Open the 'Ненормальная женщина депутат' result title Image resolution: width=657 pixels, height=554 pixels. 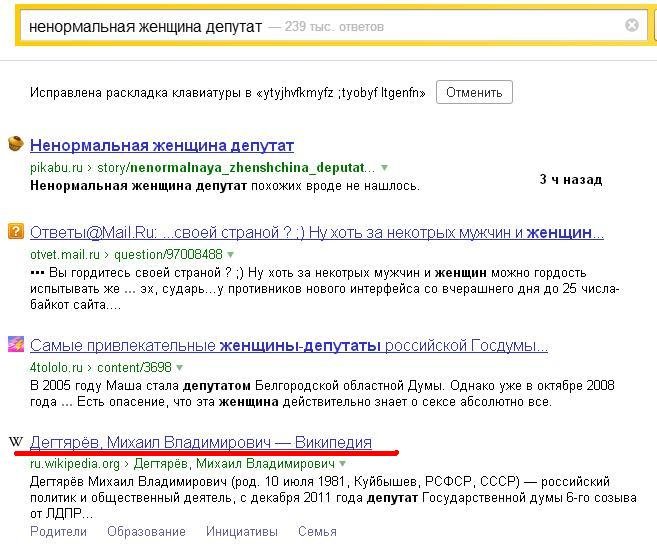tap(162, 145)
